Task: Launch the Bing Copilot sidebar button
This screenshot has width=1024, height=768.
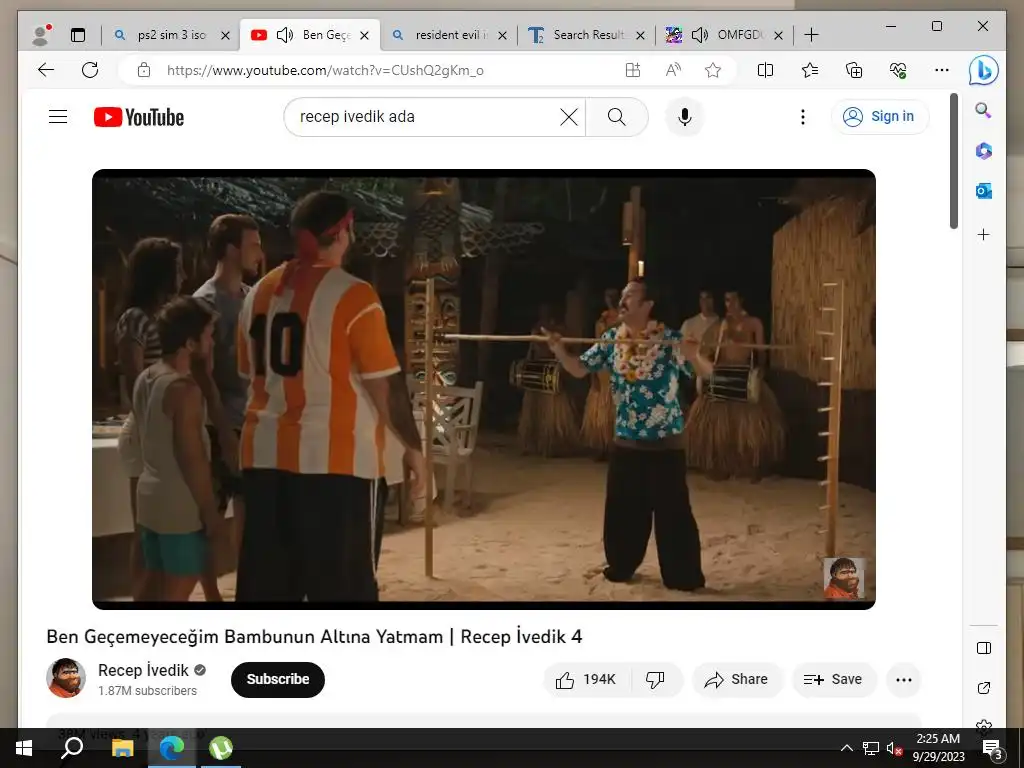Action: pyautogui.click(x=984, y=70)
